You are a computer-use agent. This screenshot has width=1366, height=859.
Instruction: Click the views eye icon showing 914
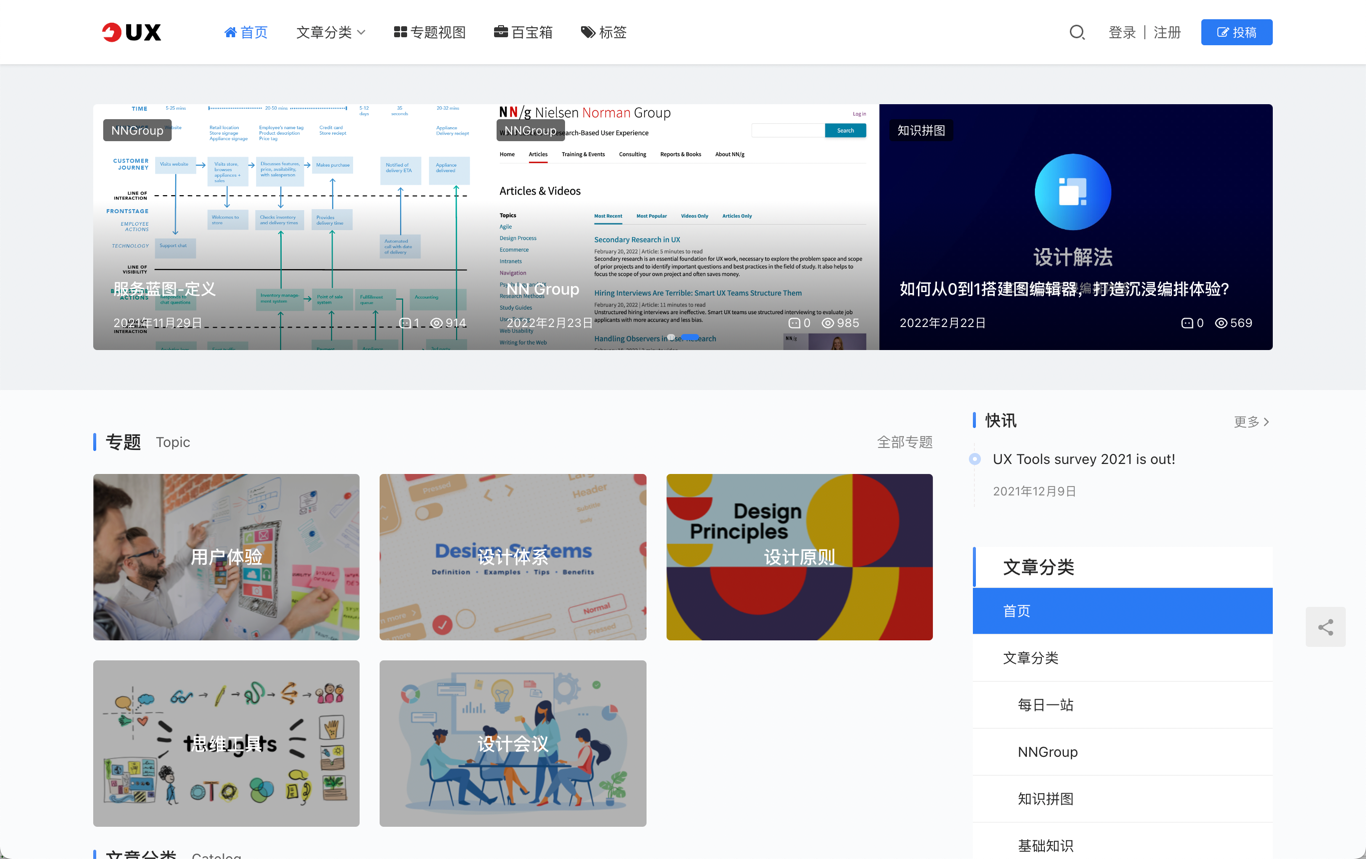[436, 323]
